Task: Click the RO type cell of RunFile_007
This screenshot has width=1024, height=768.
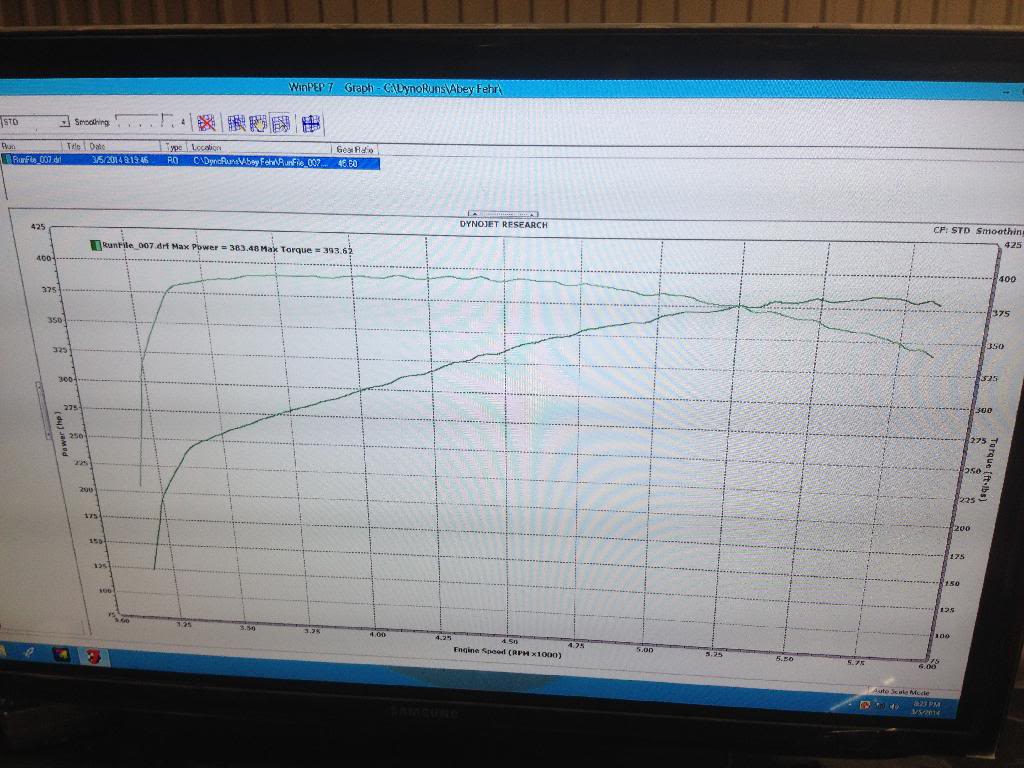Action: coord(172,161)
